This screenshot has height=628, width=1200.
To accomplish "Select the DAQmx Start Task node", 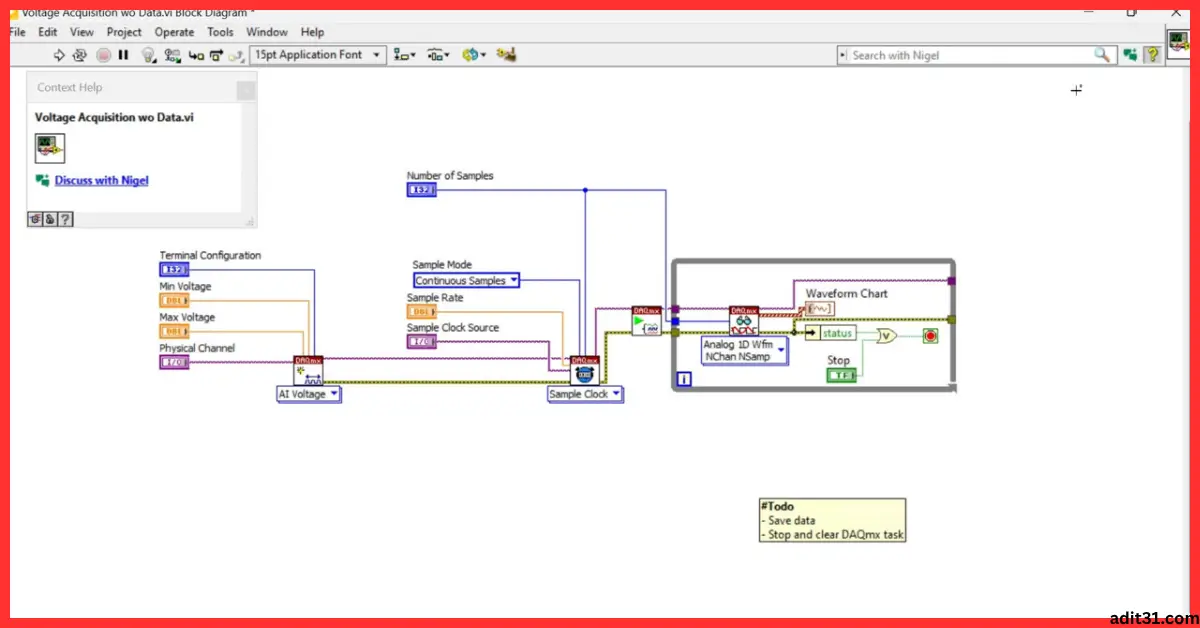I will point(647,321).
